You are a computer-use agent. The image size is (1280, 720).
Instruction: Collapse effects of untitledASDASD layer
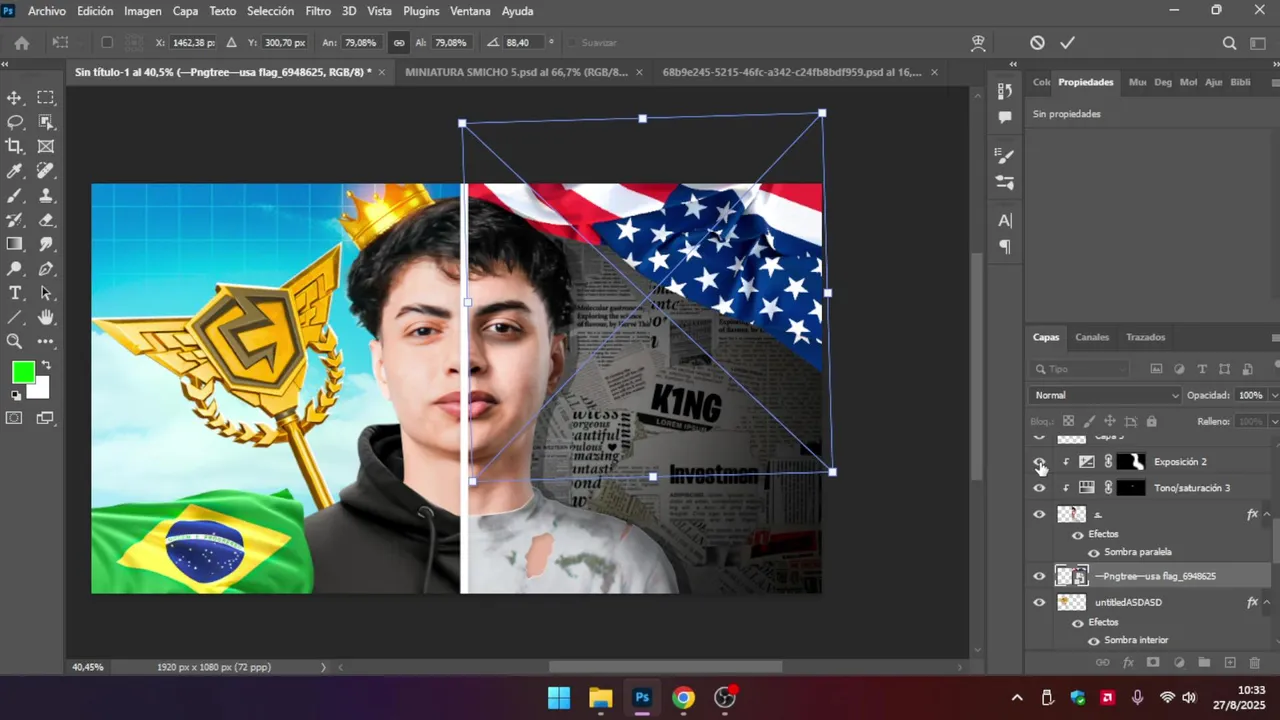[x=1267, y=602]
